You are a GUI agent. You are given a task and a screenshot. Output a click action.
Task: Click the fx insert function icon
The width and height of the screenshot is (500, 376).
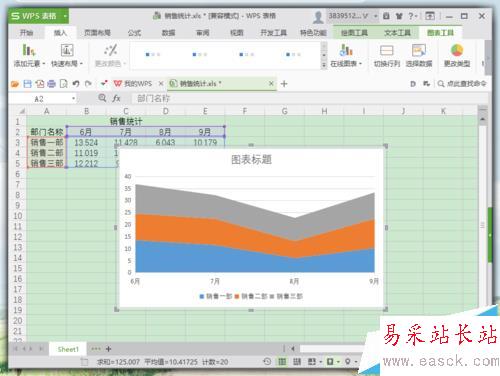tap(116, 98)
